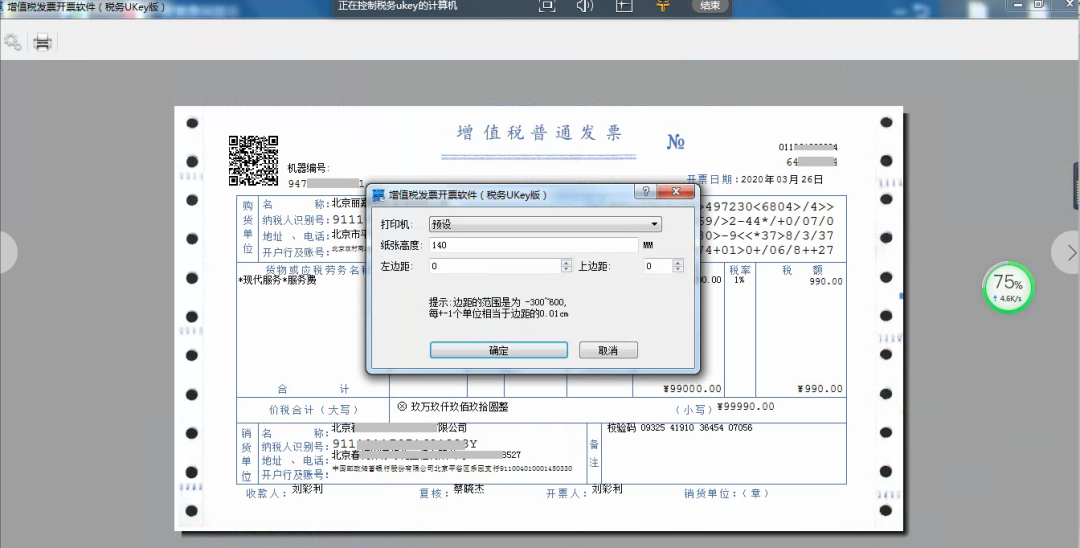The height and width of the screenshot is (548, 1080).
Task: Click the 确定 button
Action: click(x=498, y=351)
